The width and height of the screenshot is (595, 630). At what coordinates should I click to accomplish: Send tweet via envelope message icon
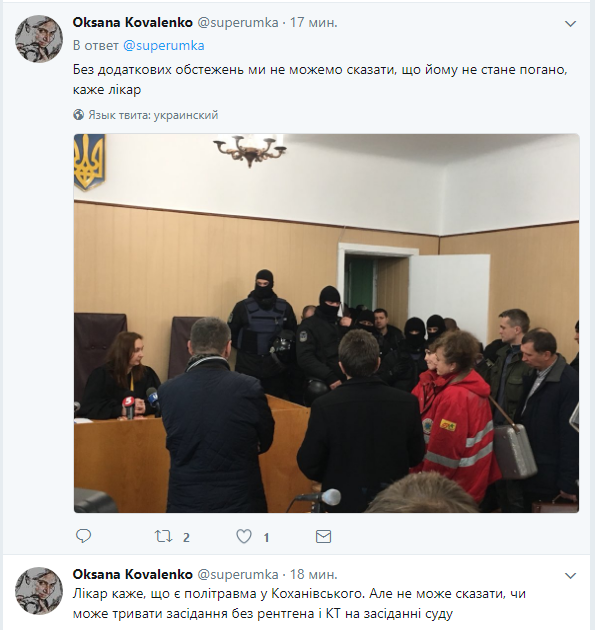pos(323,536)
